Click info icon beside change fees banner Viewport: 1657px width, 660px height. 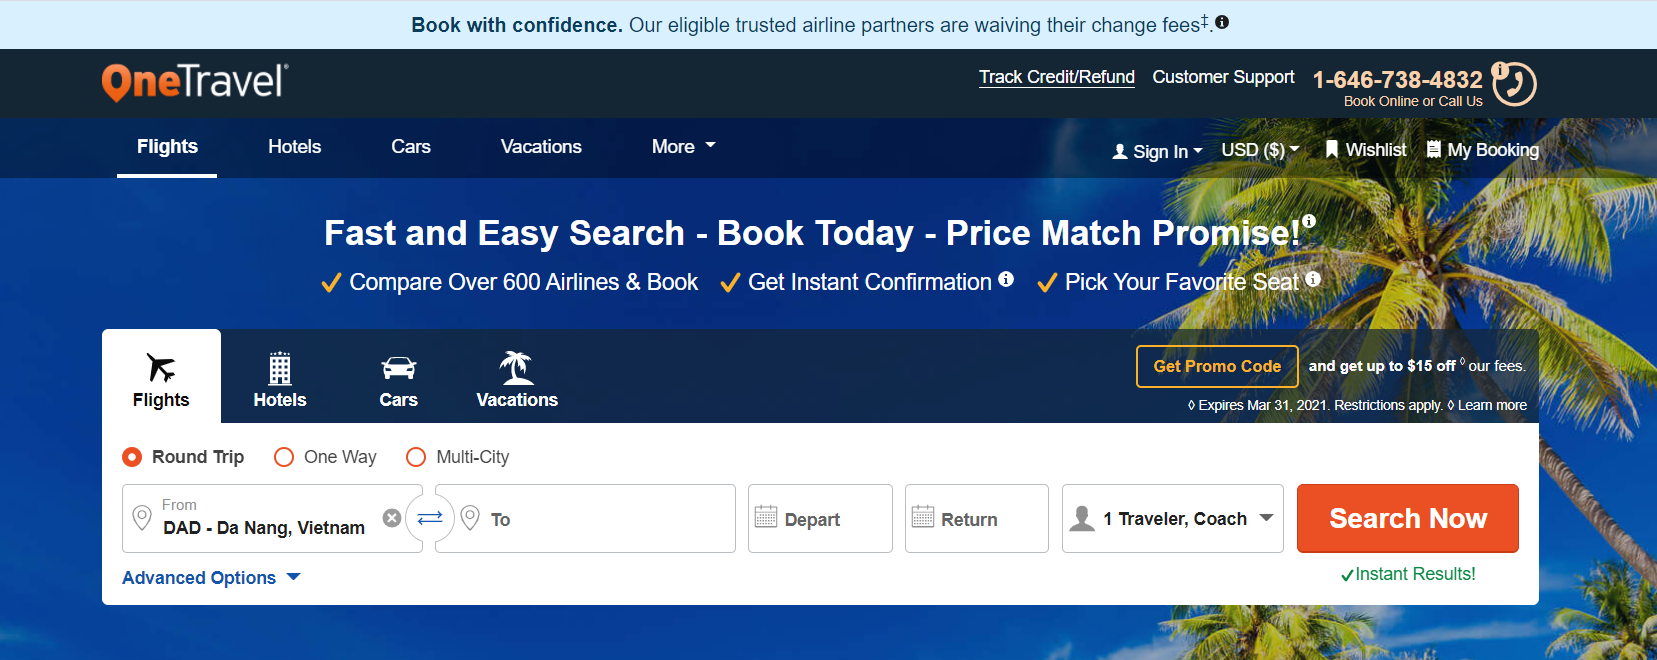coord(1222,22)
